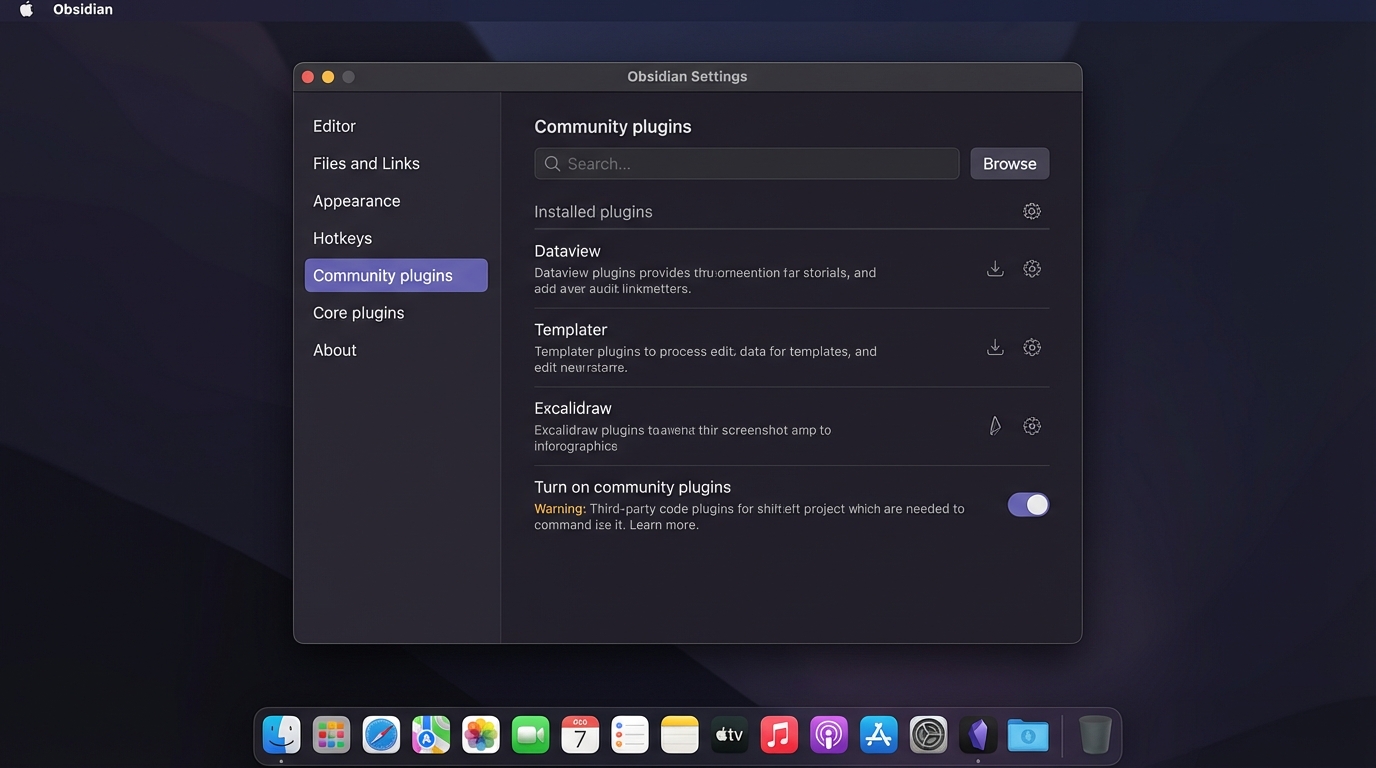This screenshot has height=768, width=1376.
Task: Open the Installed plugins options gear
Action: click(x=1031, y=210)
